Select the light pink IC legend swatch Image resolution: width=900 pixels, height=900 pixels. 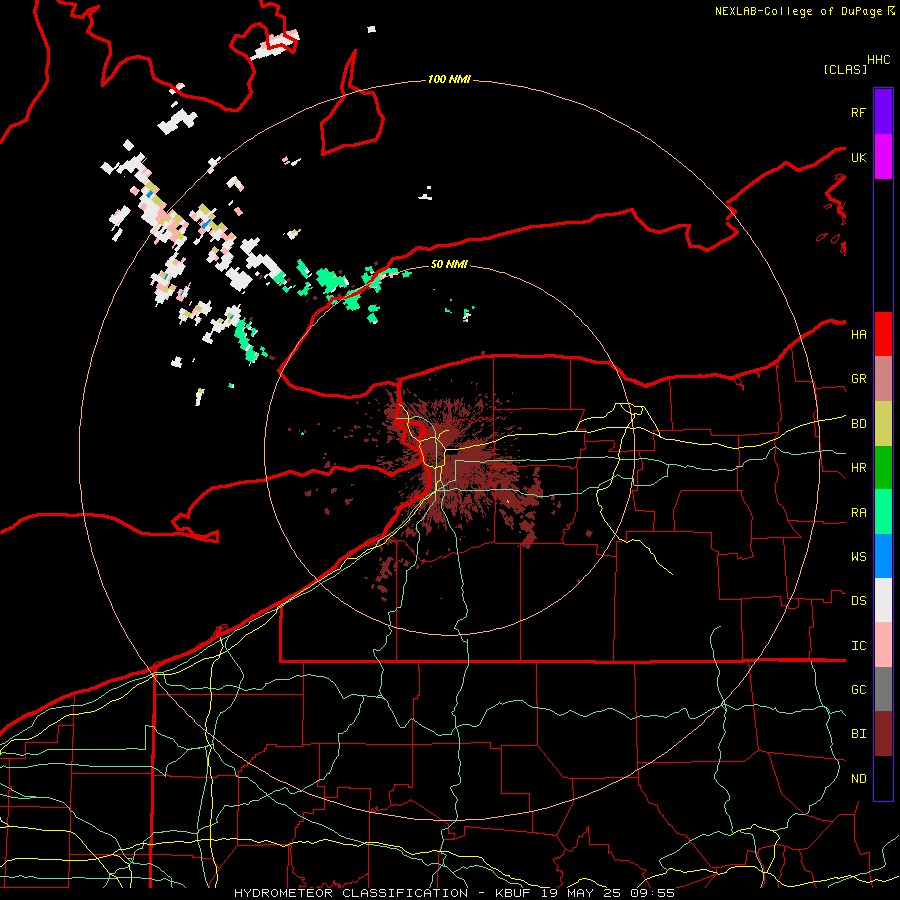[883, 645]
